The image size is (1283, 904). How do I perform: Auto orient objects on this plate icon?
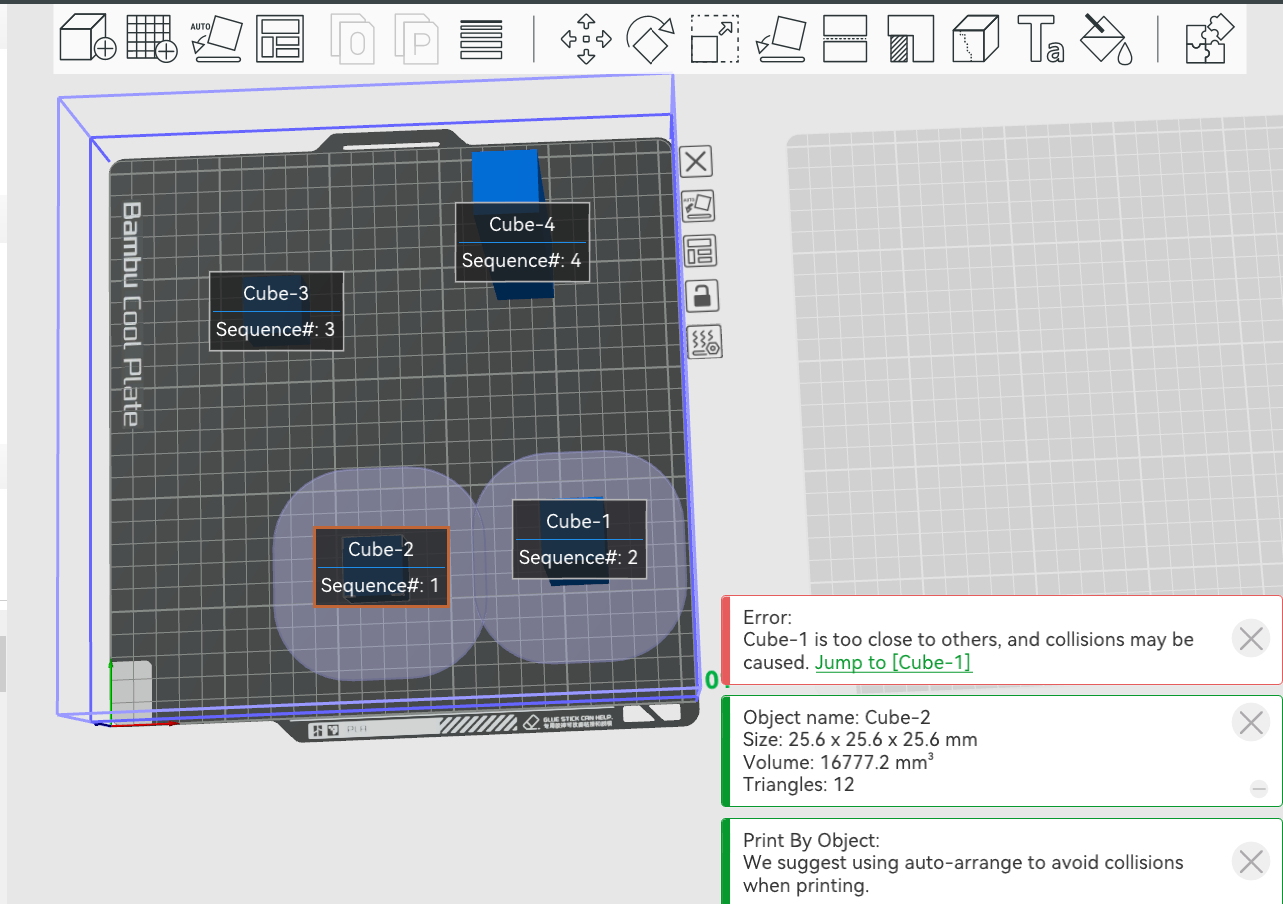[698, 207]
